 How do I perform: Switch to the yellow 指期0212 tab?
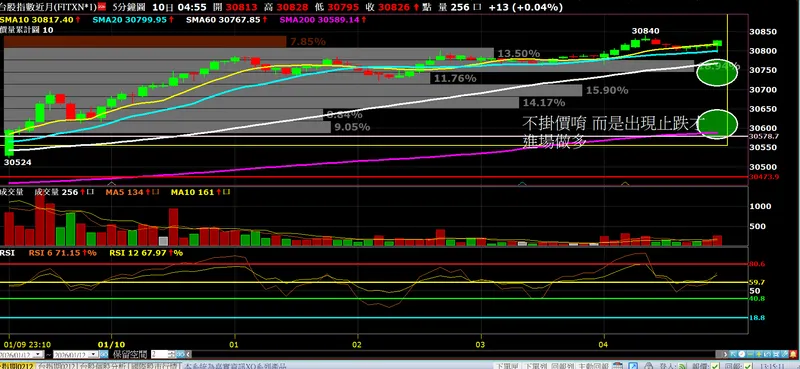17,365
